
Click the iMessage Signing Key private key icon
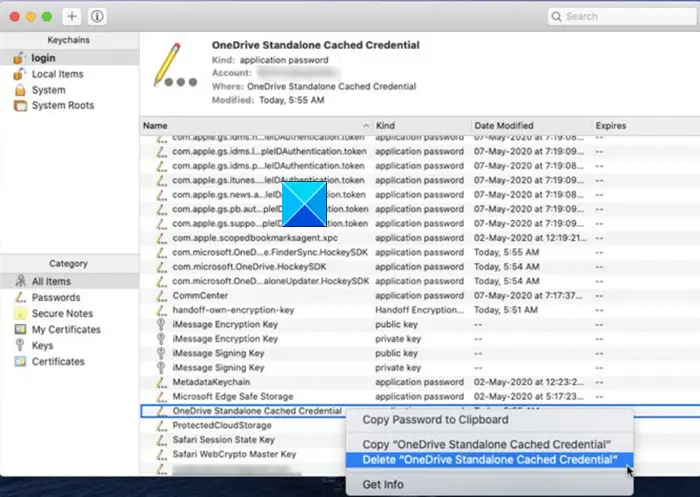(x=161, y=368)
